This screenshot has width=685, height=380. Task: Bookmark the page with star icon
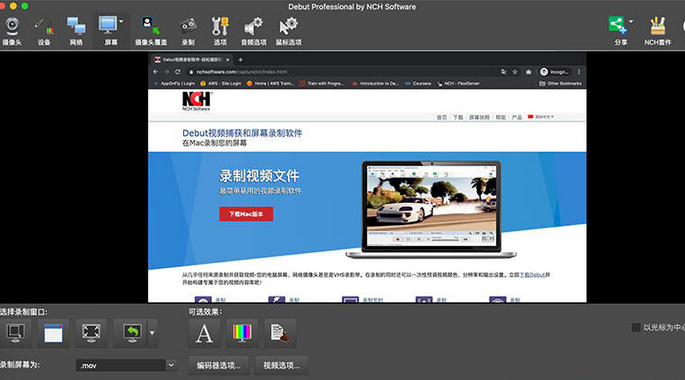515,72
